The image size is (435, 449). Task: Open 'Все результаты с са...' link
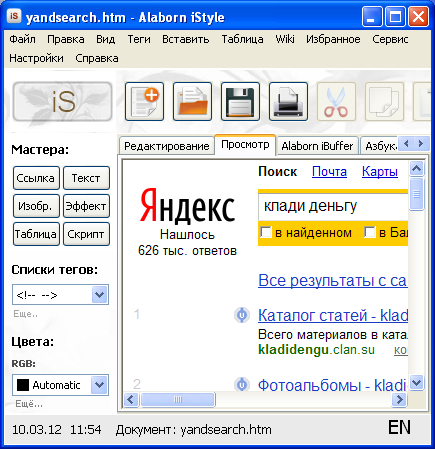(x=333, y=280)
